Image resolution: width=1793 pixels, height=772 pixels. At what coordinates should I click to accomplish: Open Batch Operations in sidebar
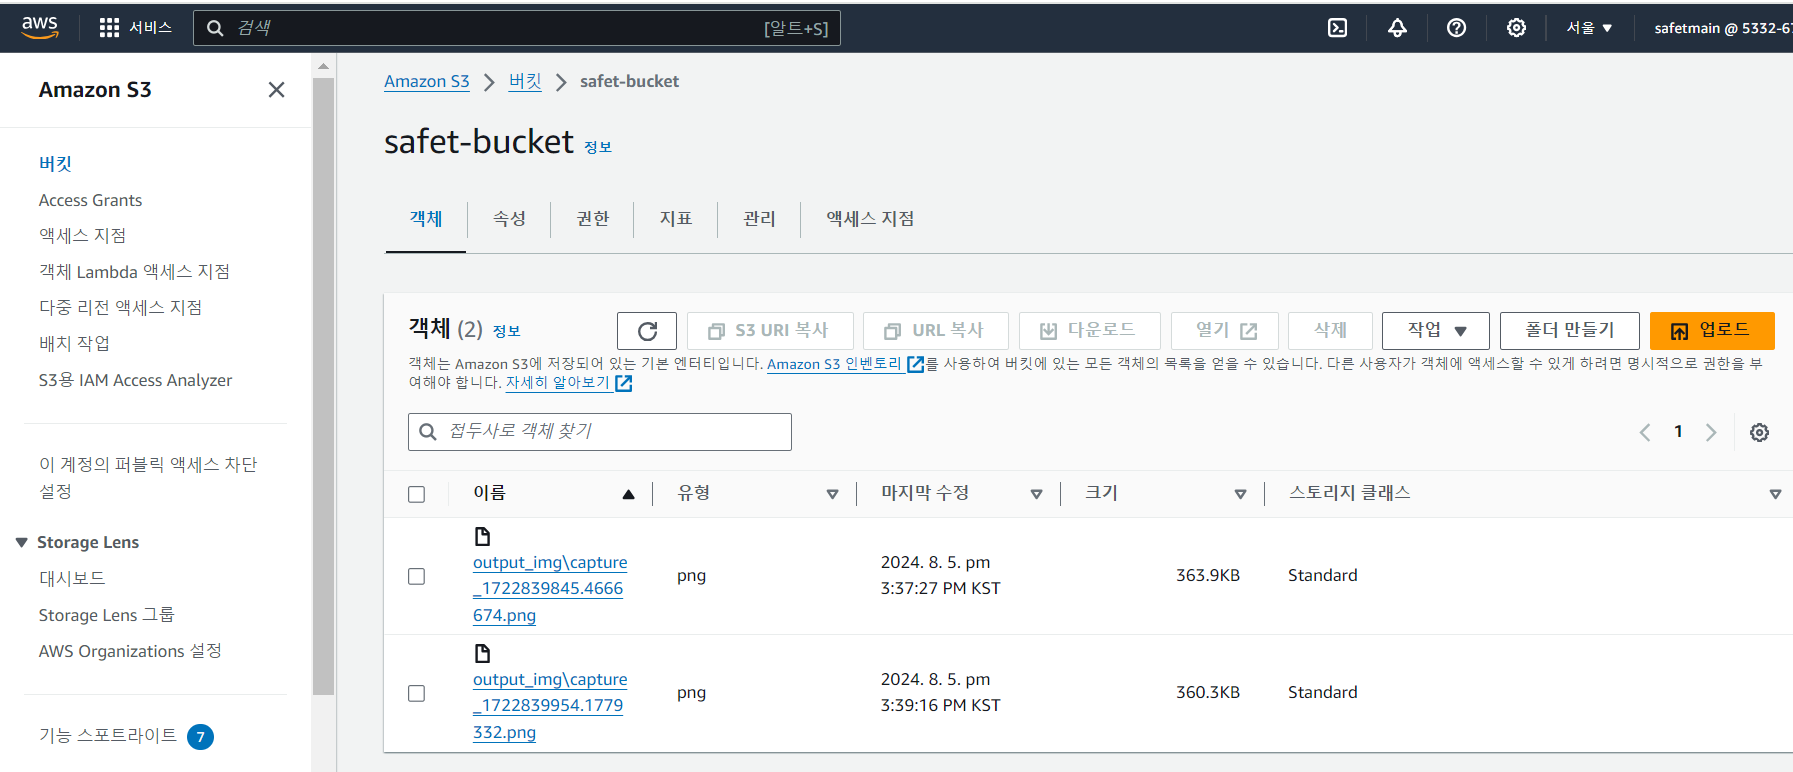74,344
